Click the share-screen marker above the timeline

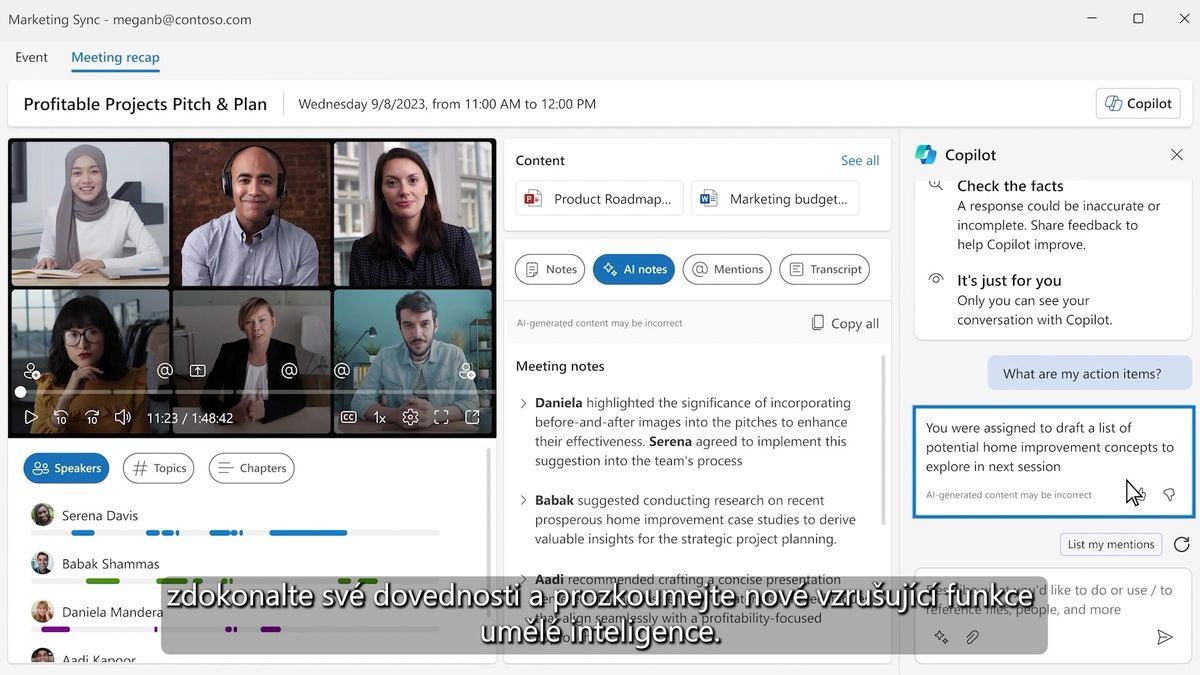(198, 371)
